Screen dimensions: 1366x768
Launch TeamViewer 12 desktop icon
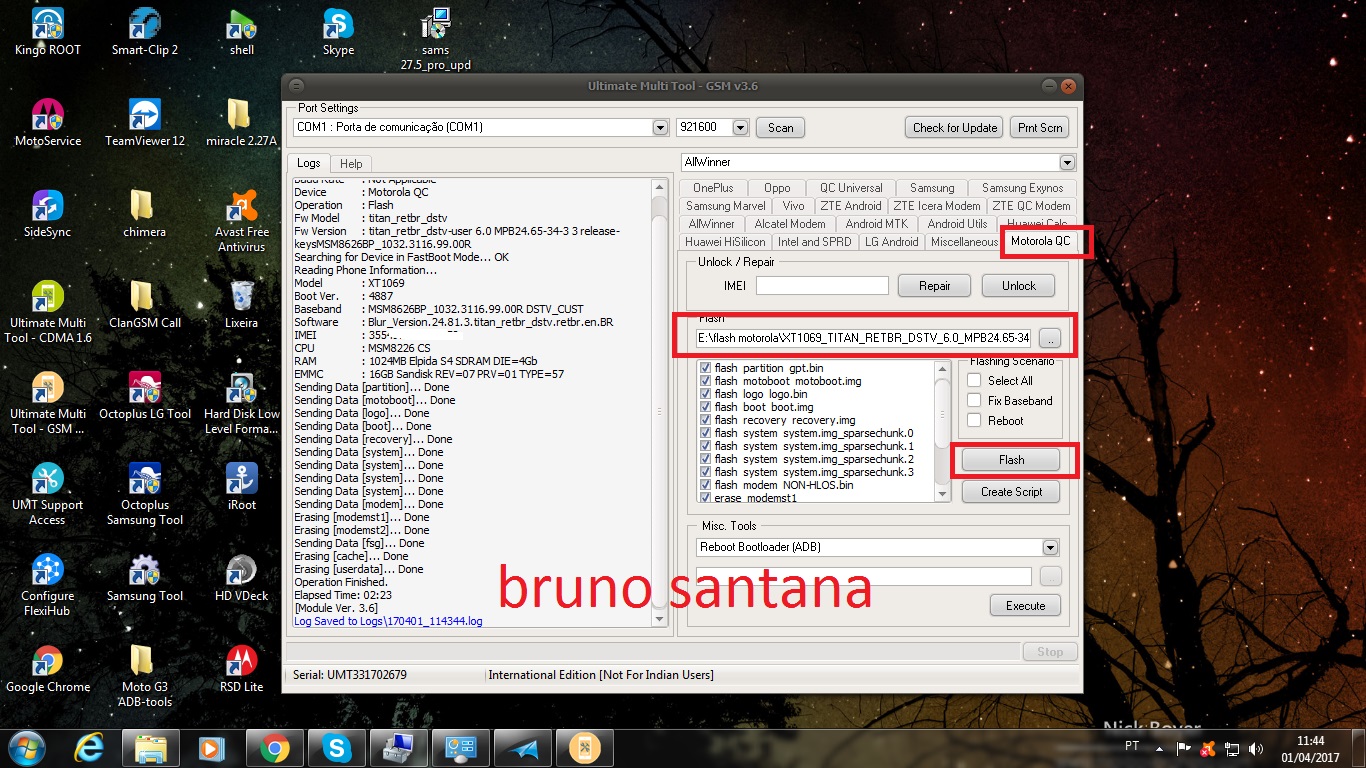coord(145,122)
